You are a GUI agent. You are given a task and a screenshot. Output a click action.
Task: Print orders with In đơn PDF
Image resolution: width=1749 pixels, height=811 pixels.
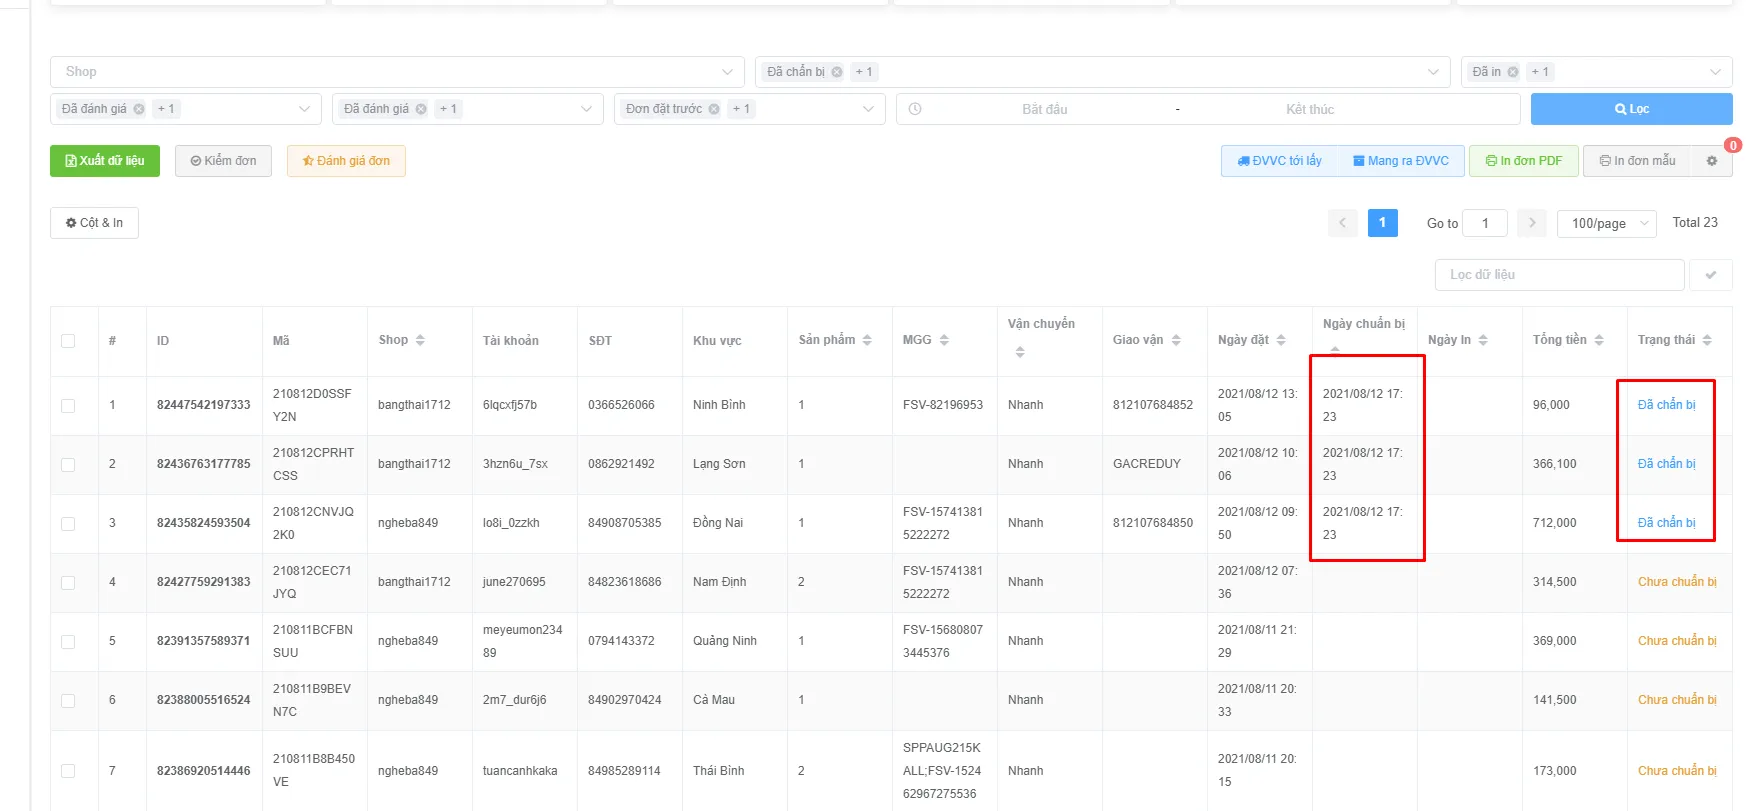[1524, 161]
